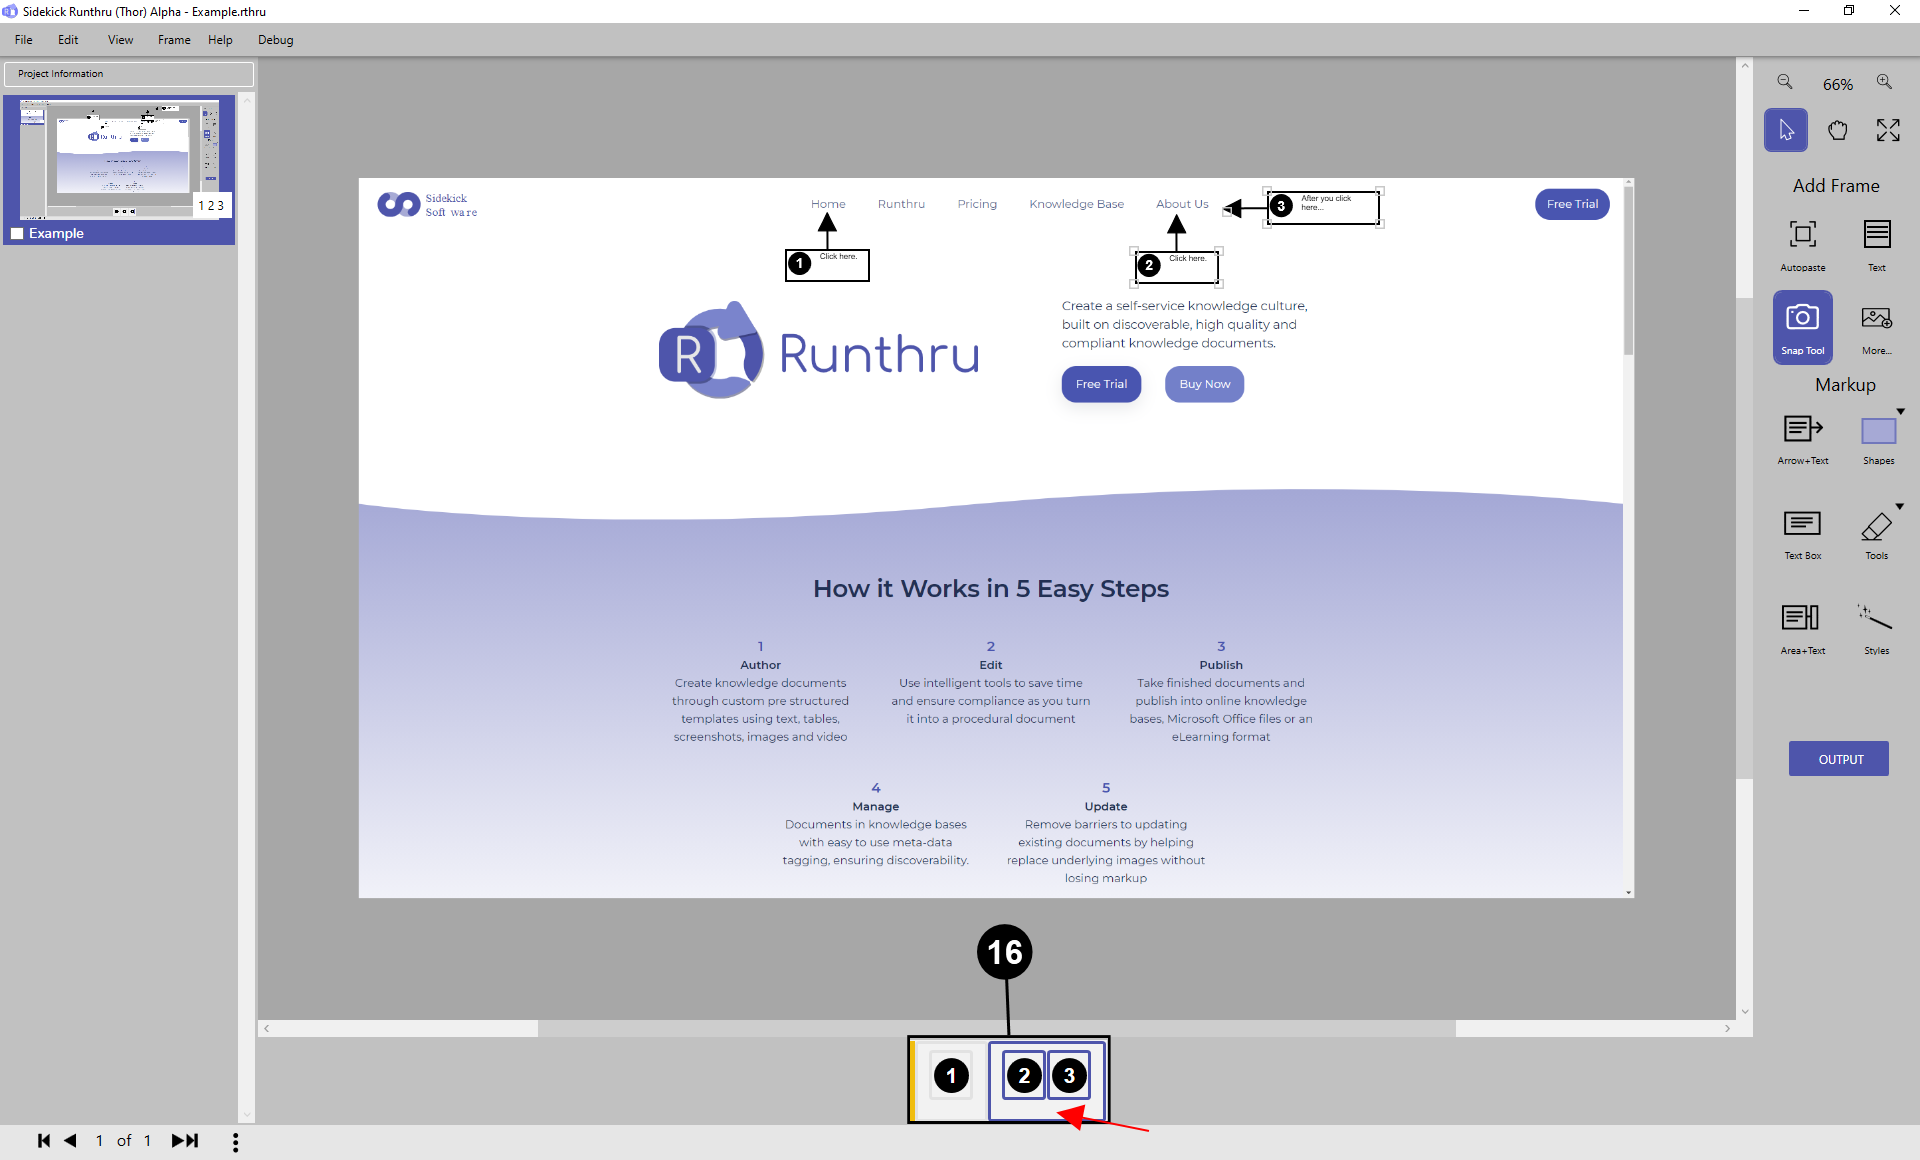
Task: Open the Debug menu
Action: (276, 40)
